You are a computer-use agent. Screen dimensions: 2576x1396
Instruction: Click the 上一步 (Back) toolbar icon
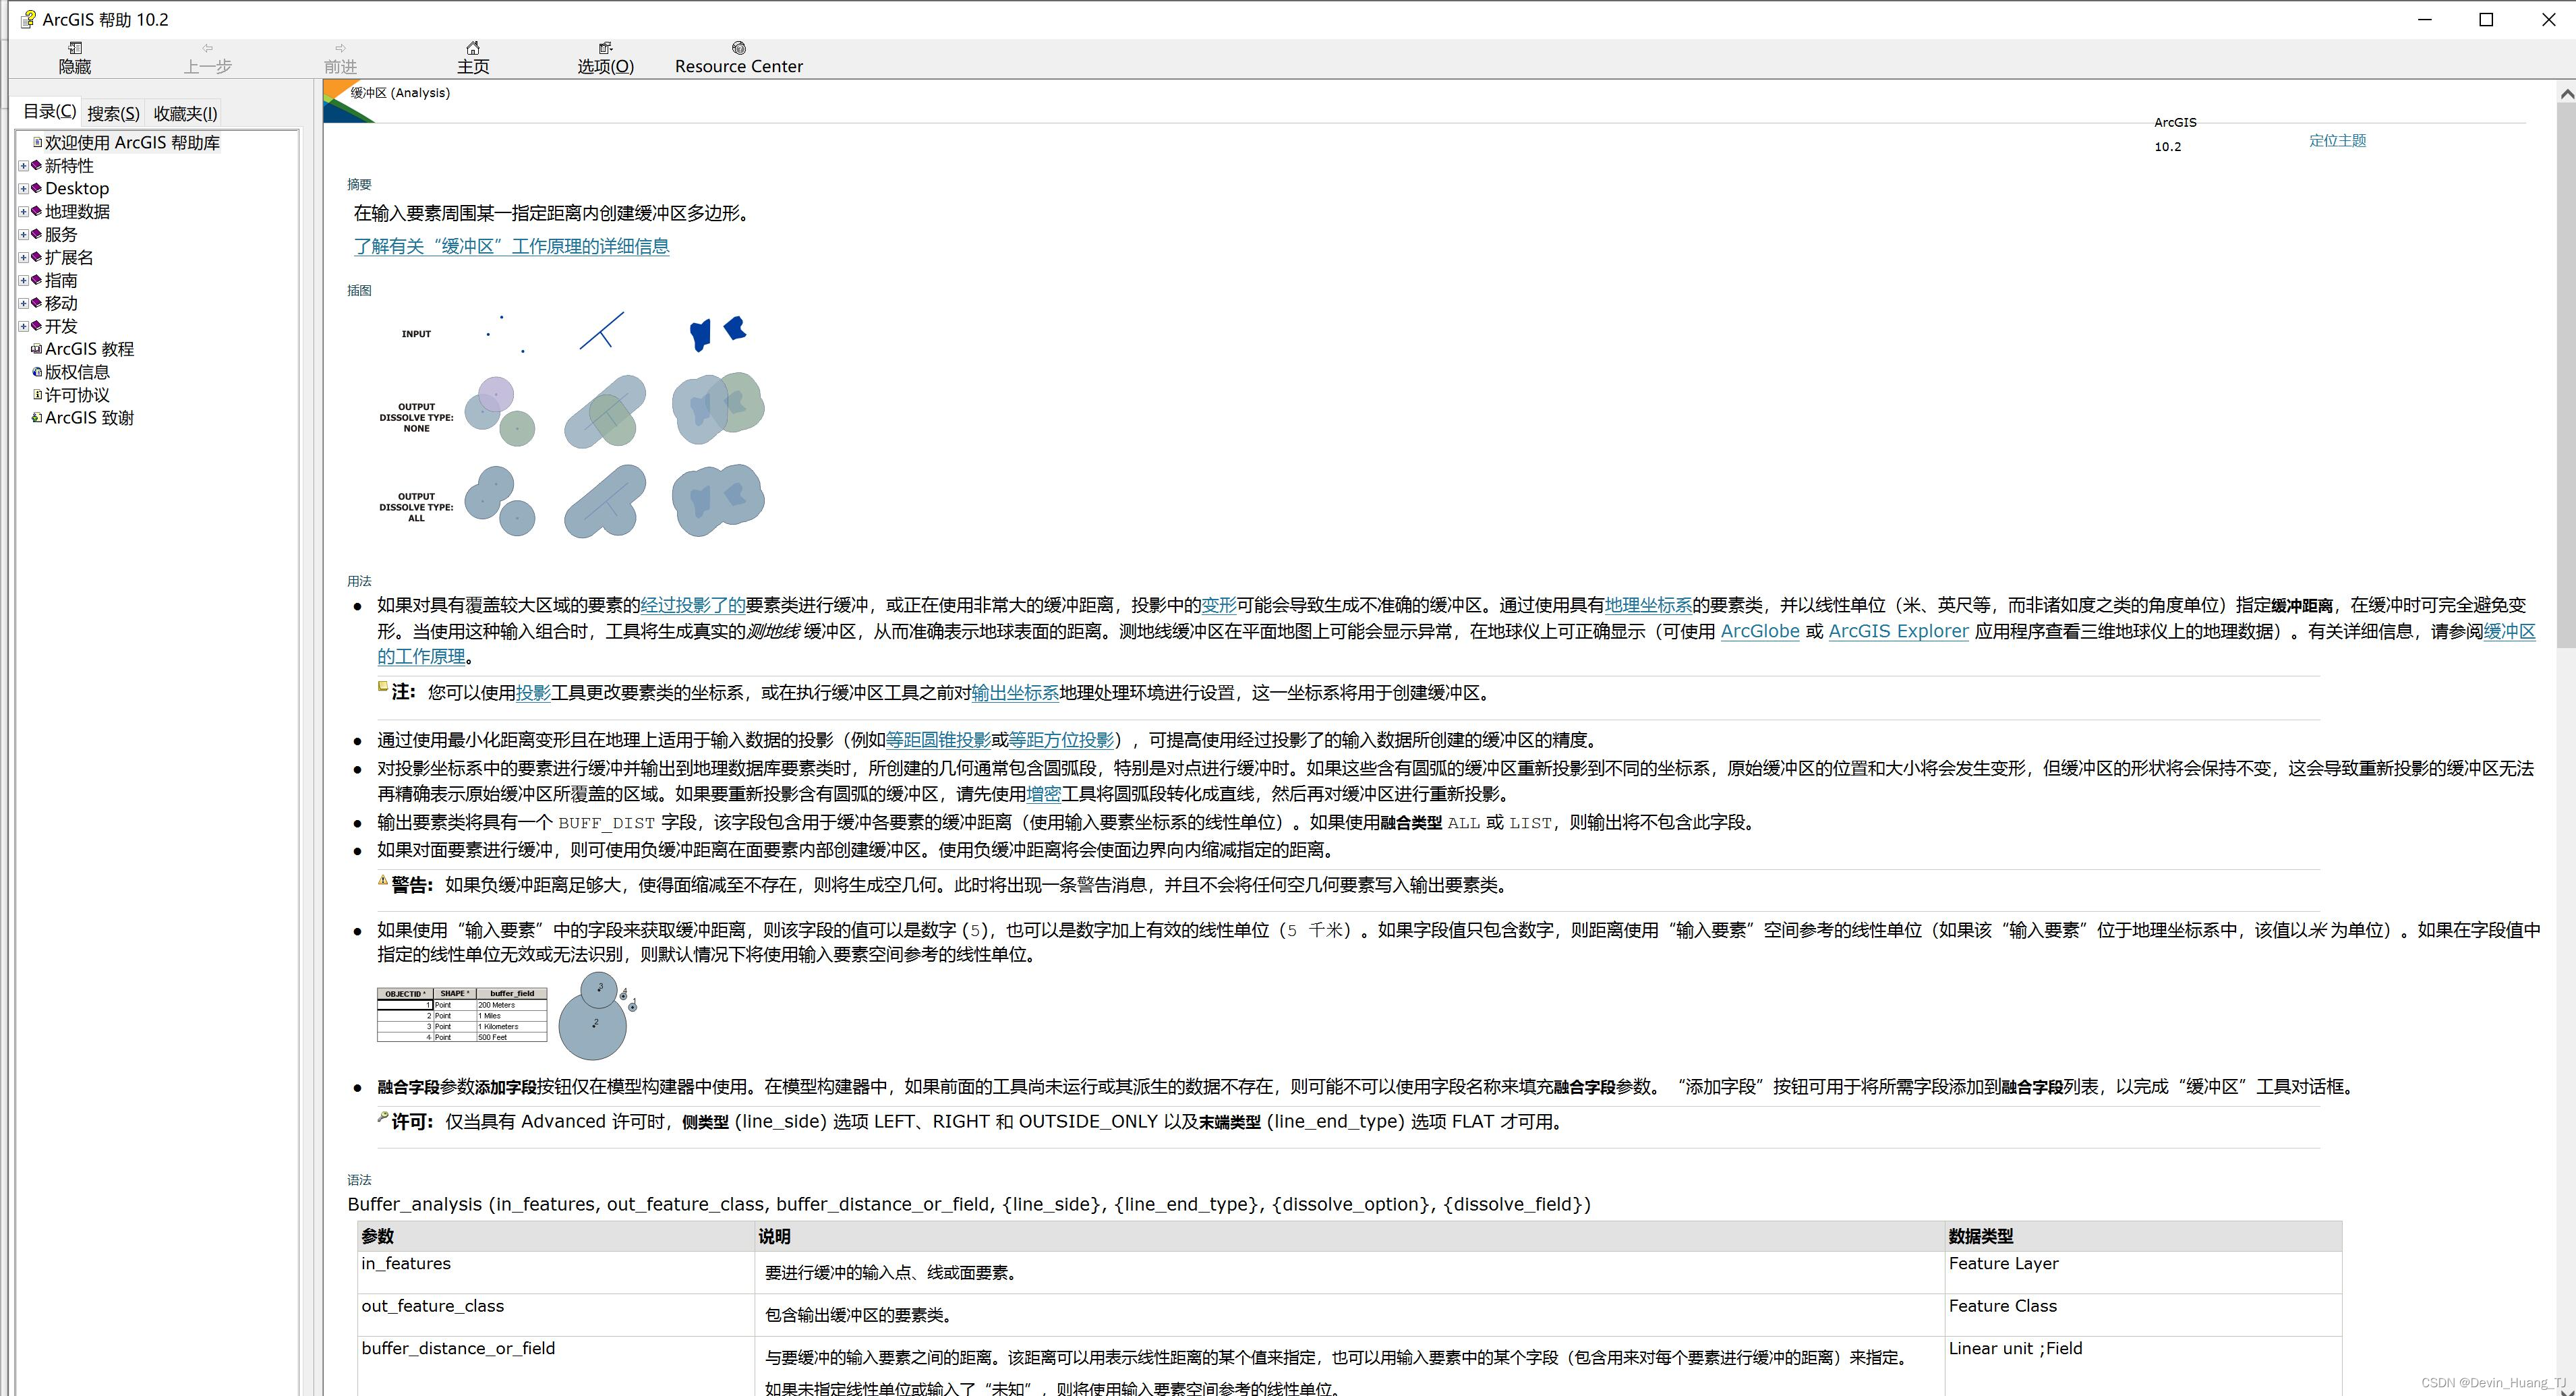[x=207, y=58]
